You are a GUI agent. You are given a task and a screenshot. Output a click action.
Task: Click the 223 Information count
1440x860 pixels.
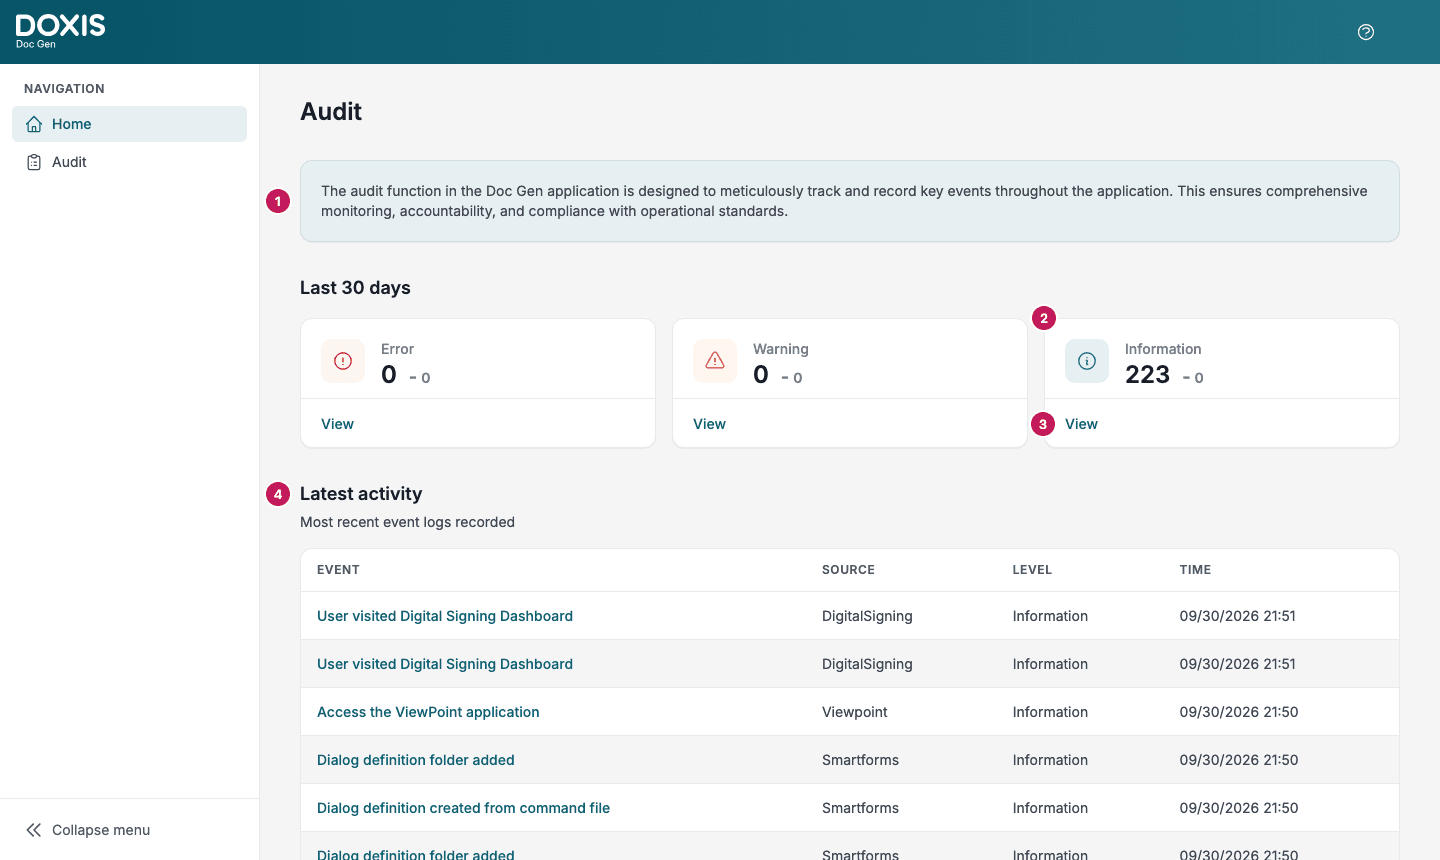(x=1147, y=375)
